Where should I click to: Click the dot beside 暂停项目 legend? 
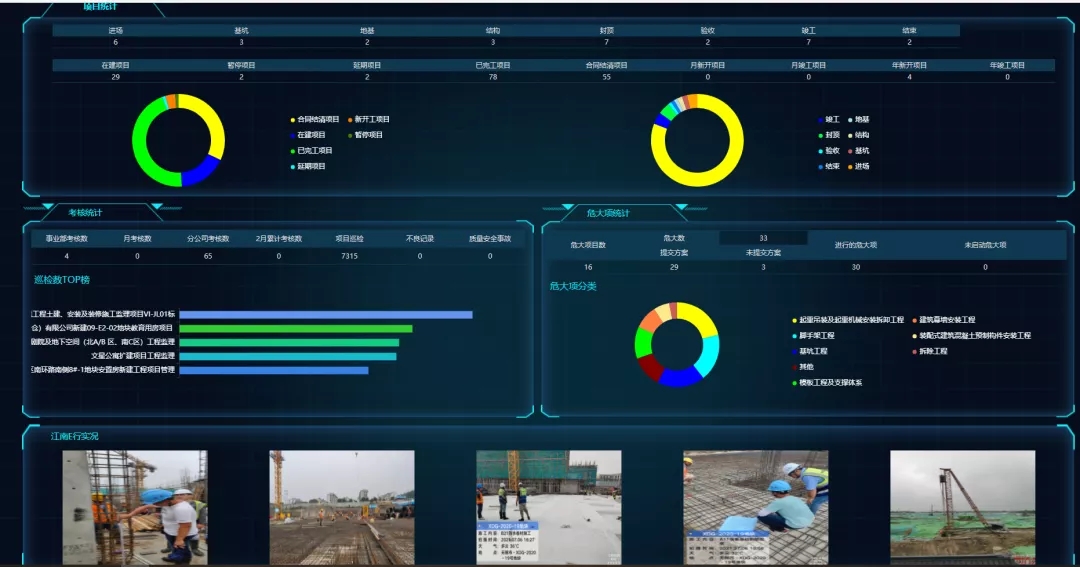point(350,135)
